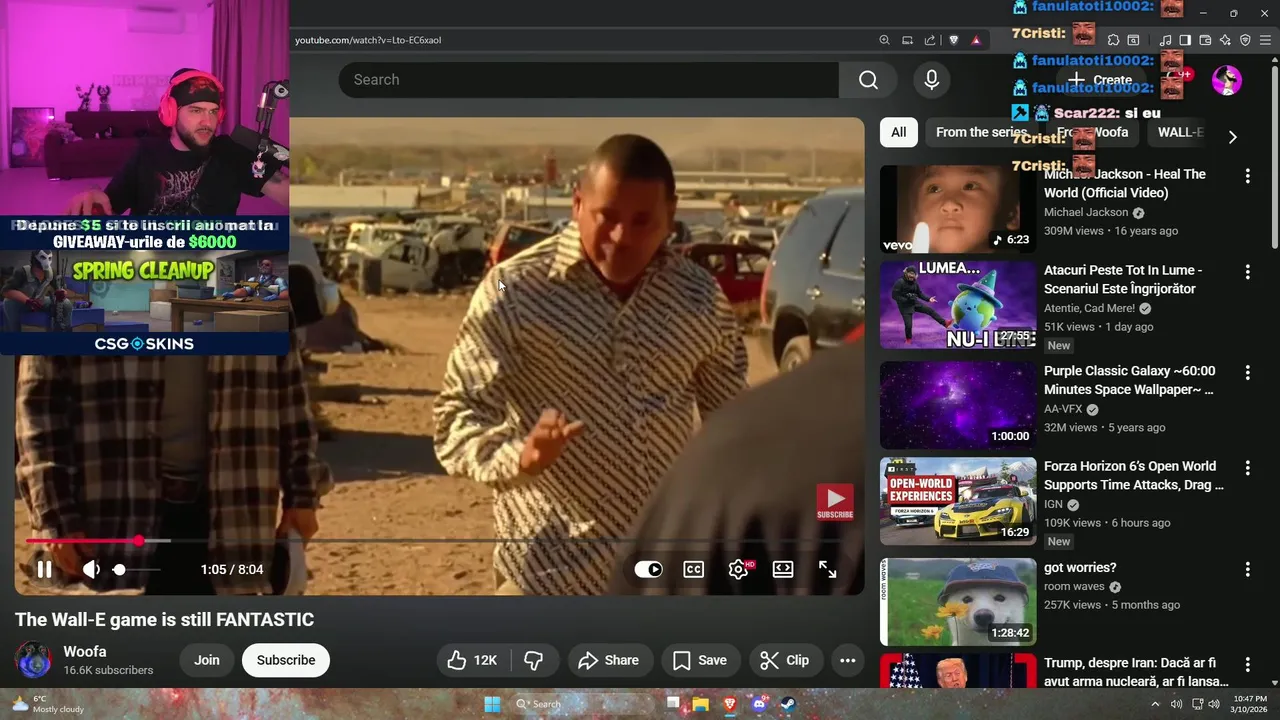
Task: Show hidden system tray icons chevron
Action: pos(1155,704)
